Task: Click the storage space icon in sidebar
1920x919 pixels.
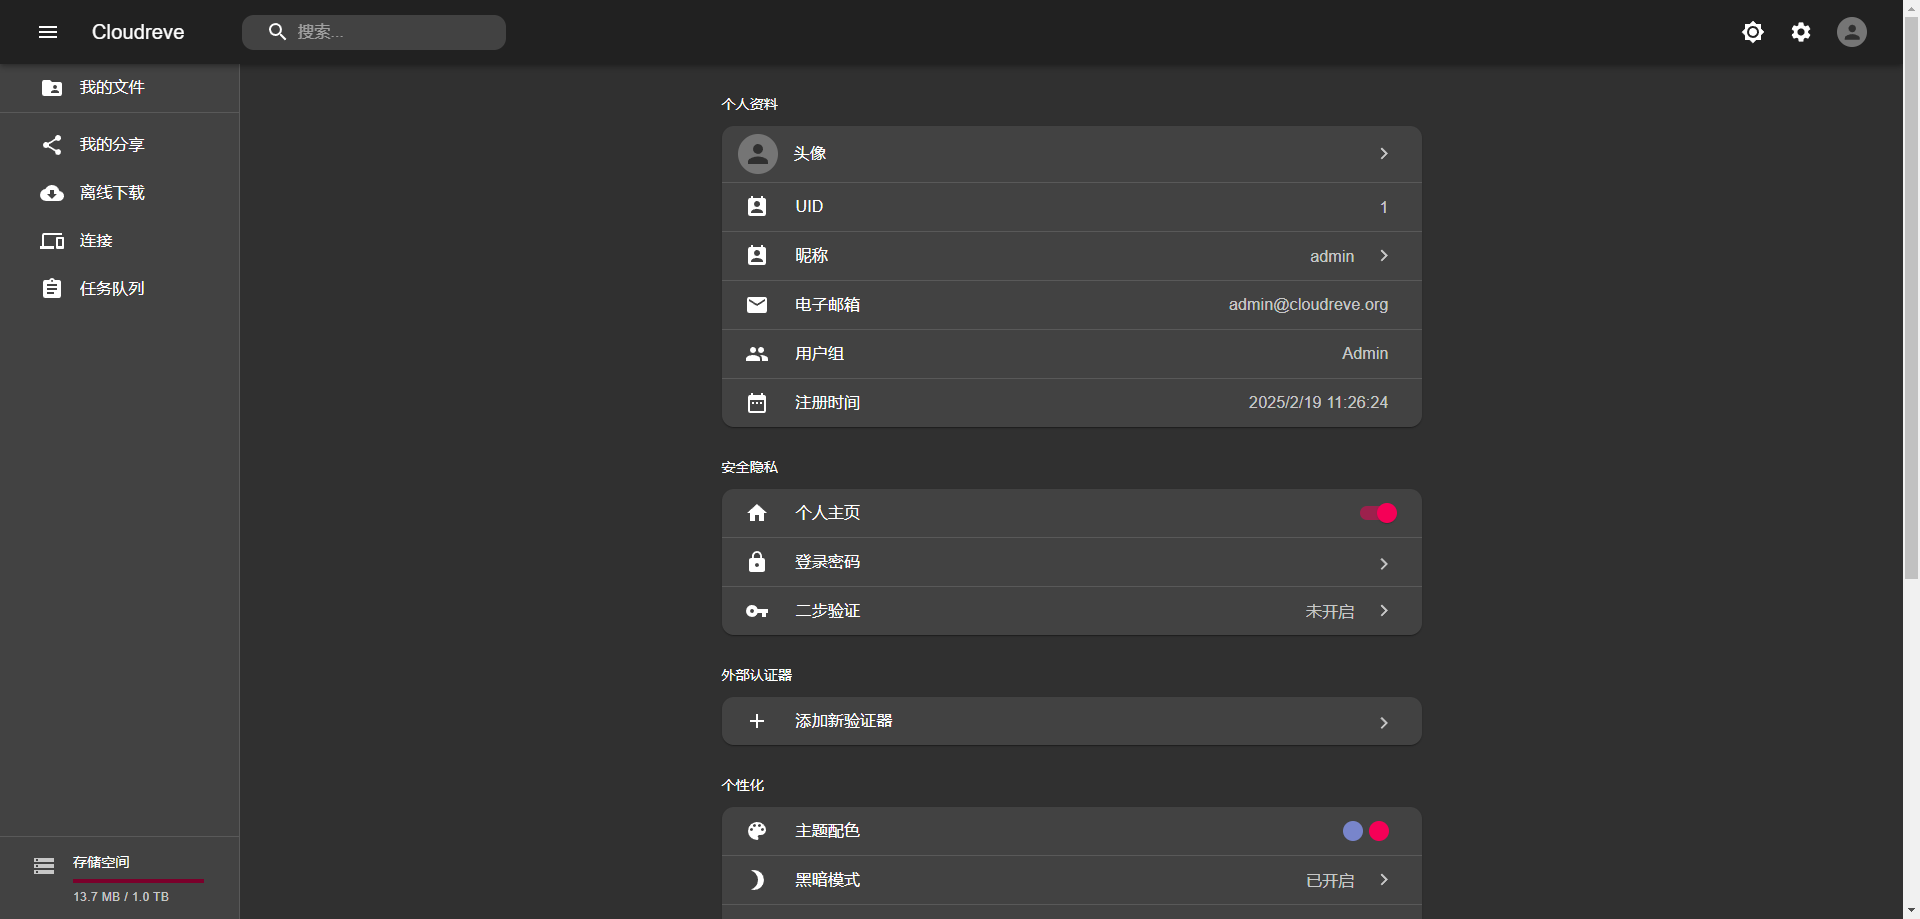Action: tap(44, 866)
